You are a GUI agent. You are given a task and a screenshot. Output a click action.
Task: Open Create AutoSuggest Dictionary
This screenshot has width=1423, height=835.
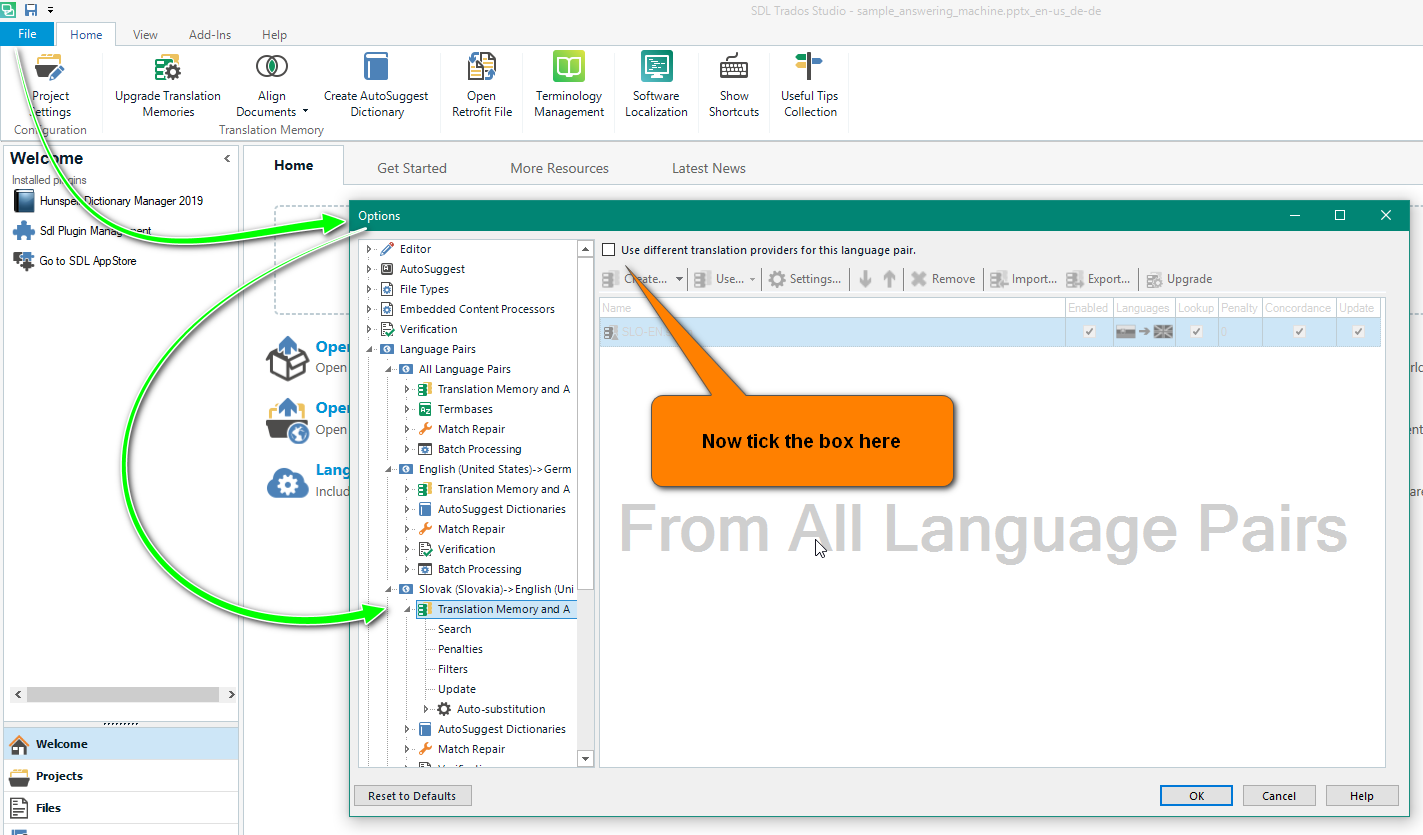click(x=376, y=86)
